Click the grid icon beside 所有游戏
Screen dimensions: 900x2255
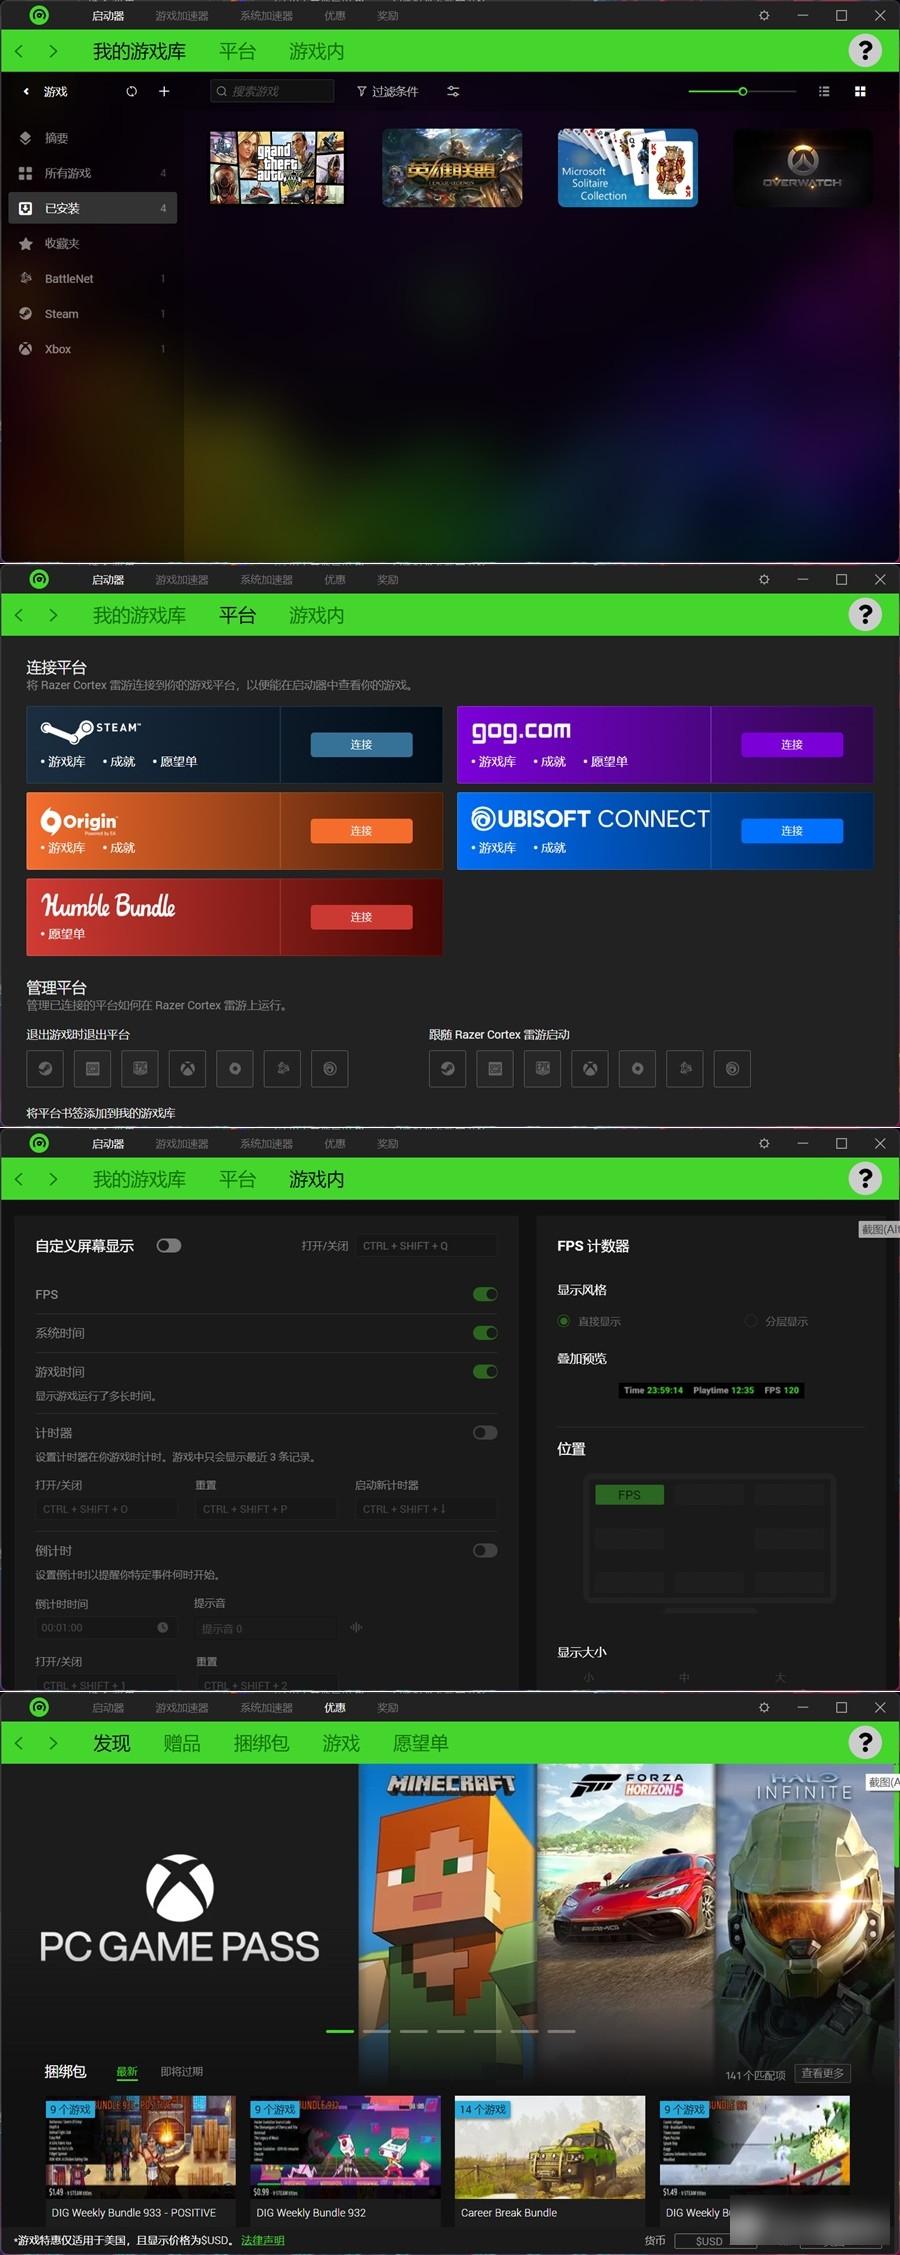click(x=25, y=173)
